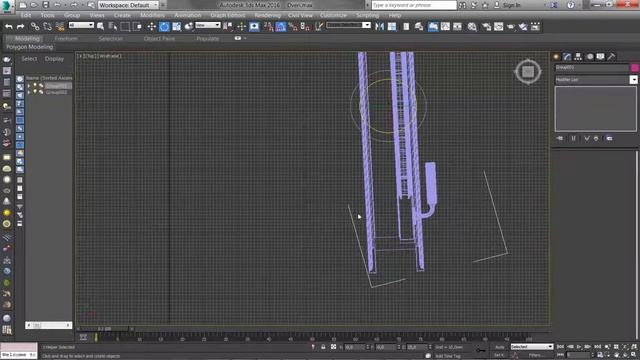Open the Customize menu
This screenshot has width=640, height=360.
pyautogui.click(x=333, y=15)
